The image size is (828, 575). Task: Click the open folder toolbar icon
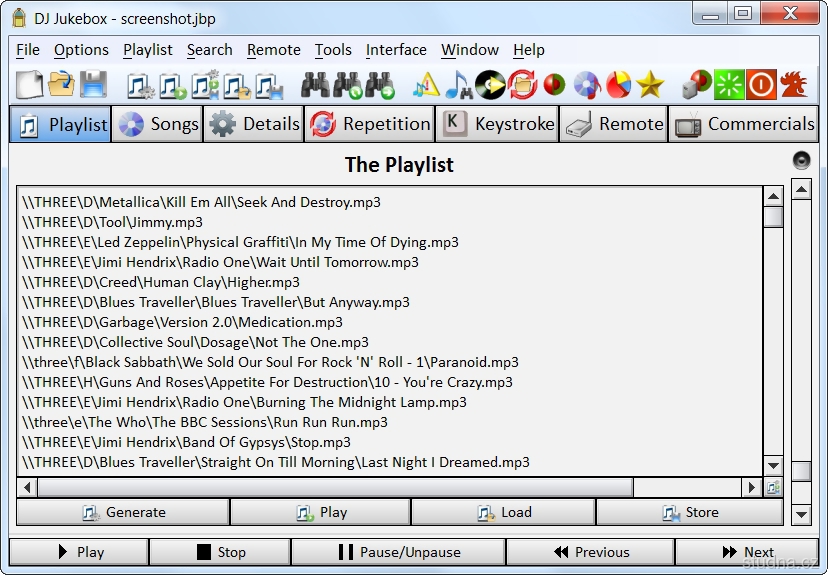coord(62,85)
